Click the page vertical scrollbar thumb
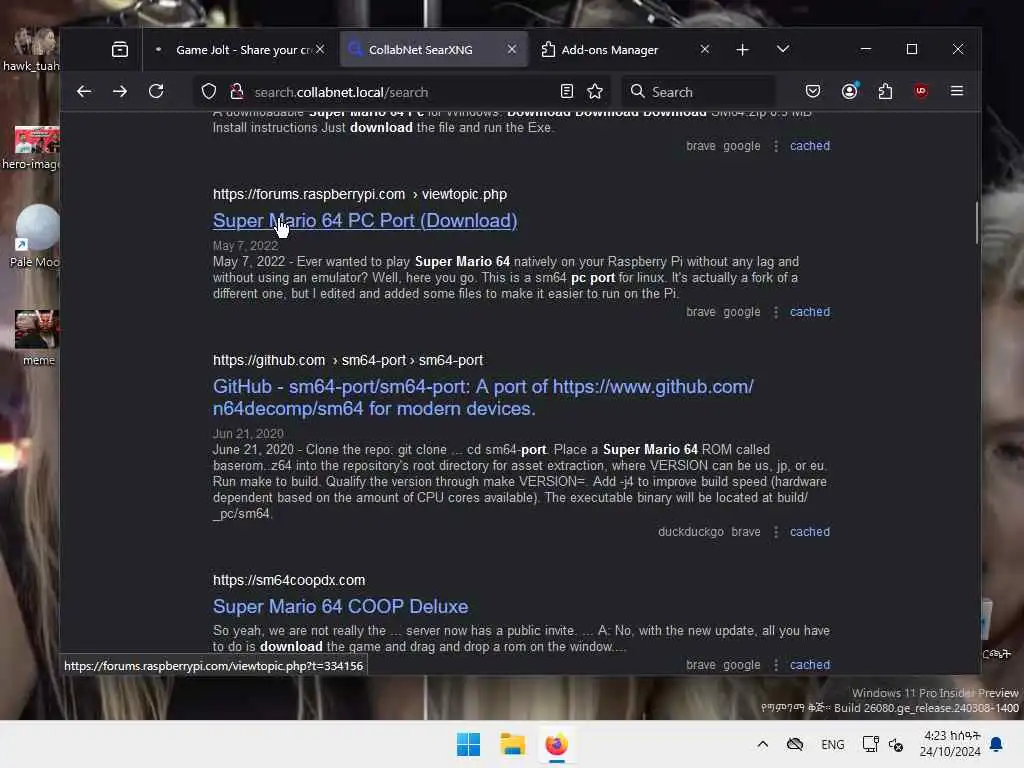This screenshot has height=768, width=1024. (x=976, y=223)
